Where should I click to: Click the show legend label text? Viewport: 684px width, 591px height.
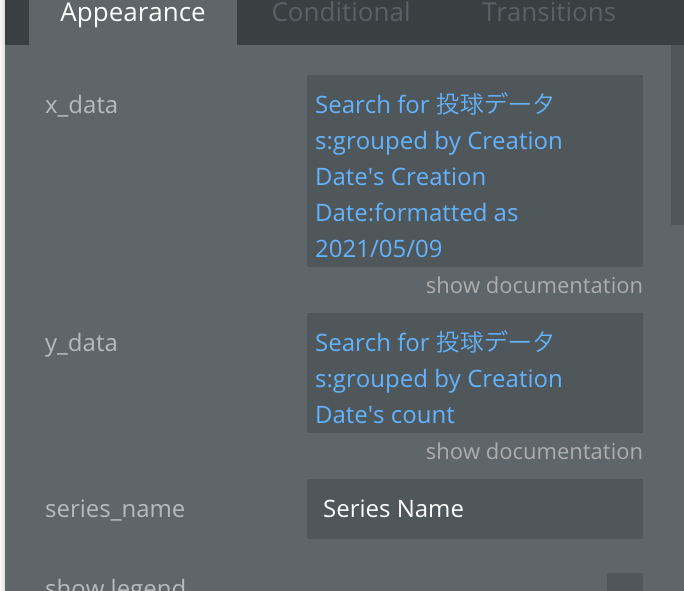pyautogui.click(x=115, y=584)
